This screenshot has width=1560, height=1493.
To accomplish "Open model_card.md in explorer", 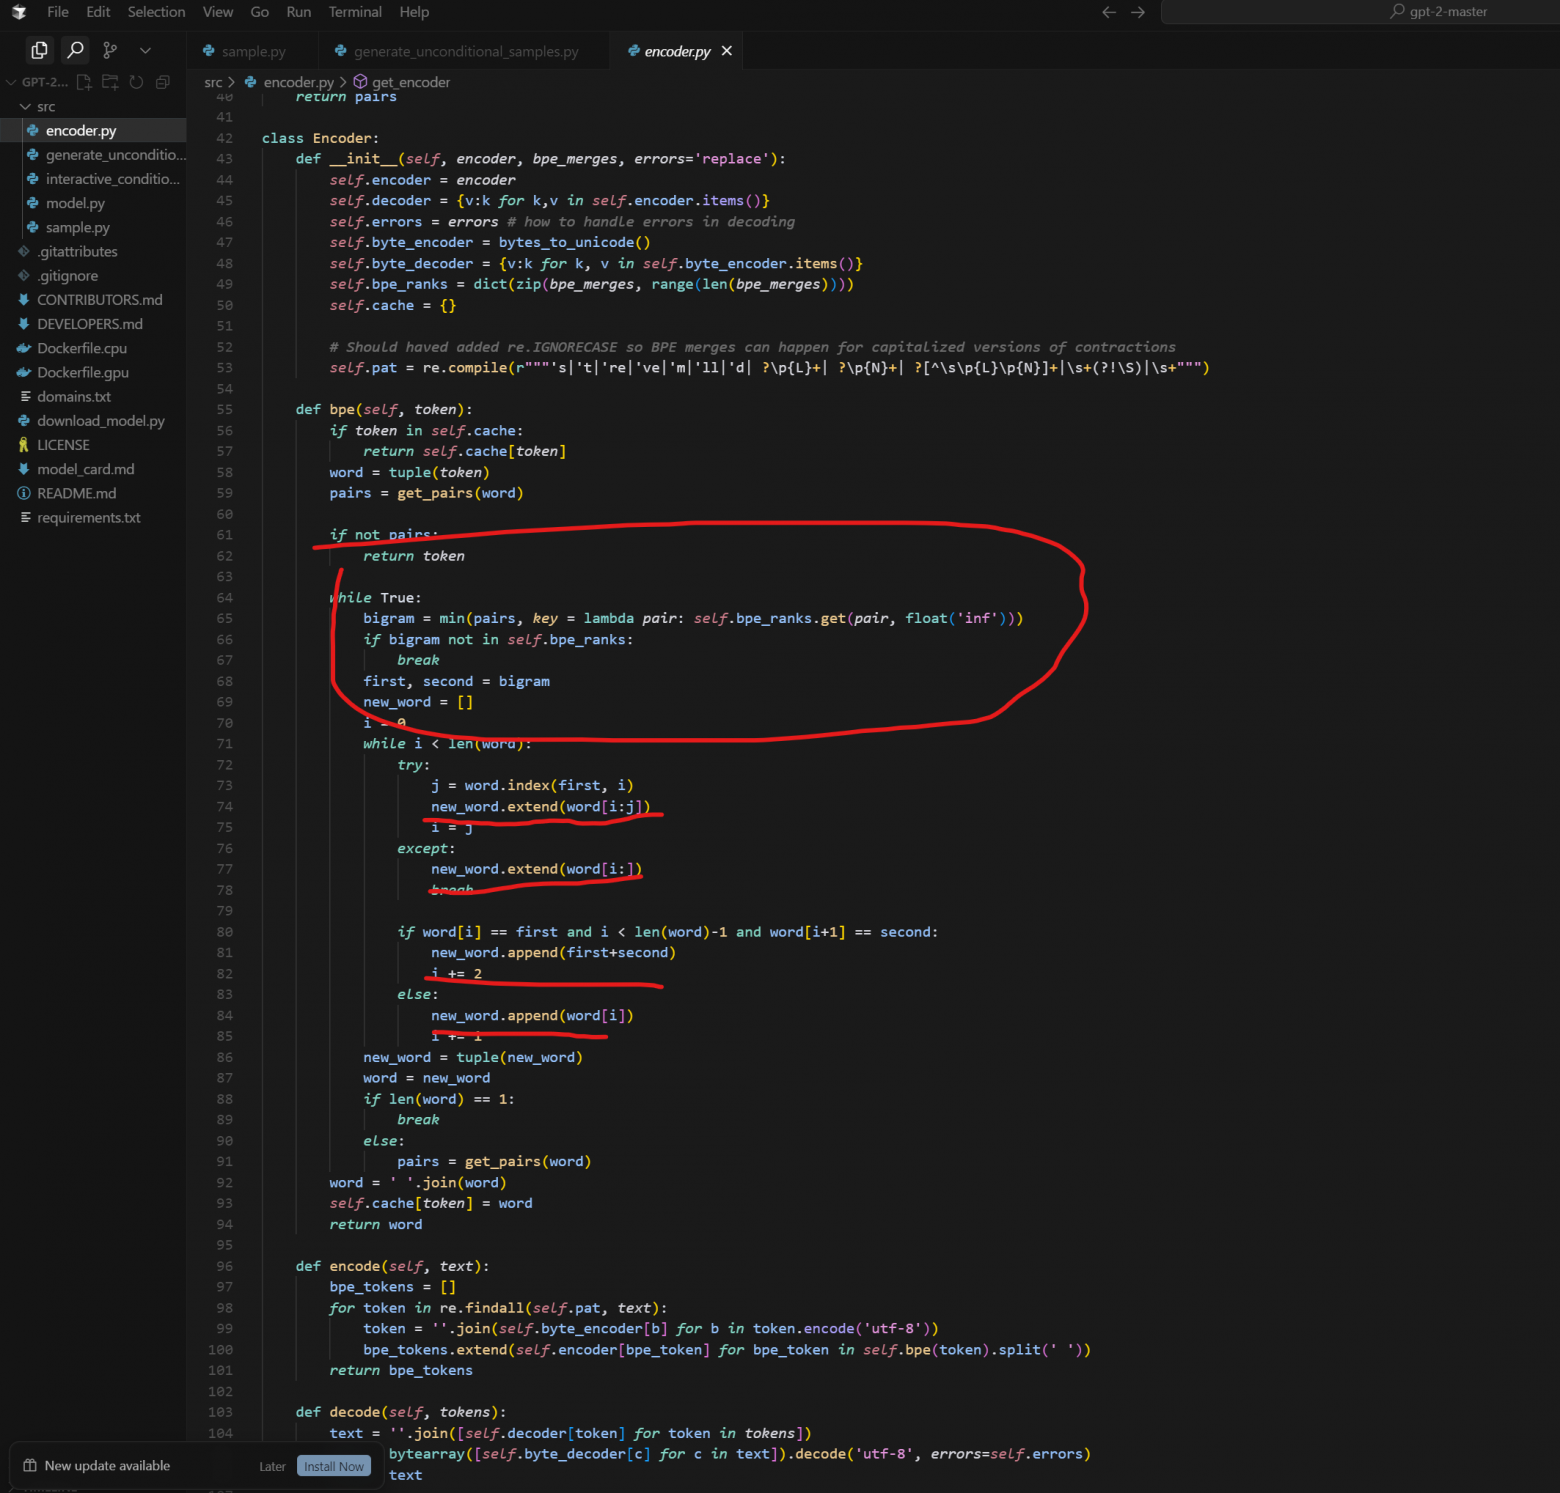I will click(93, 469).
